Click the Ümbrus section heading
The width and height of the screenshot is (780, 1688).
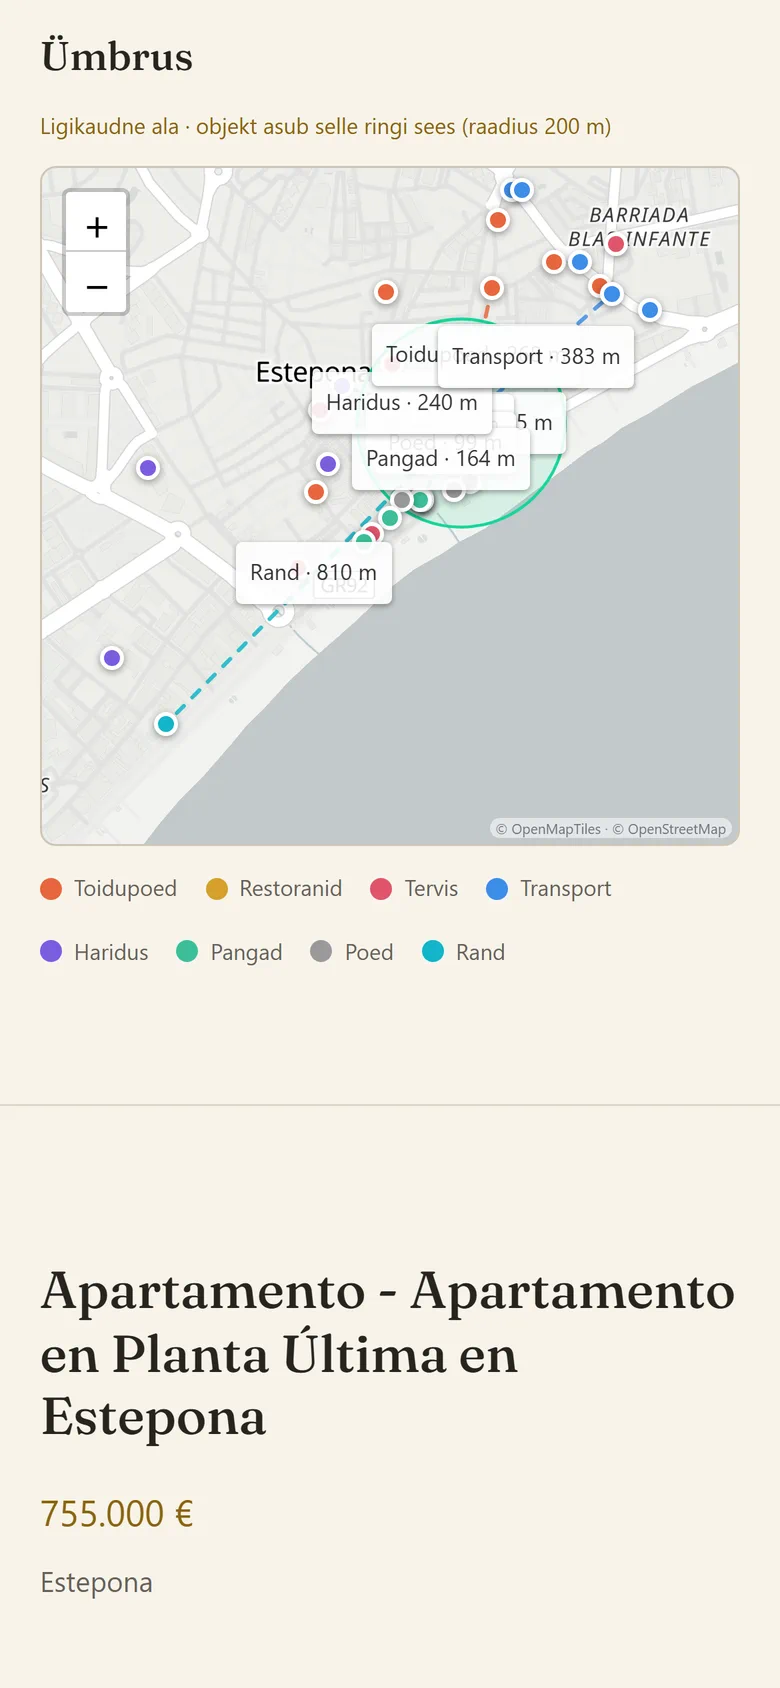[x=117, y=57]
